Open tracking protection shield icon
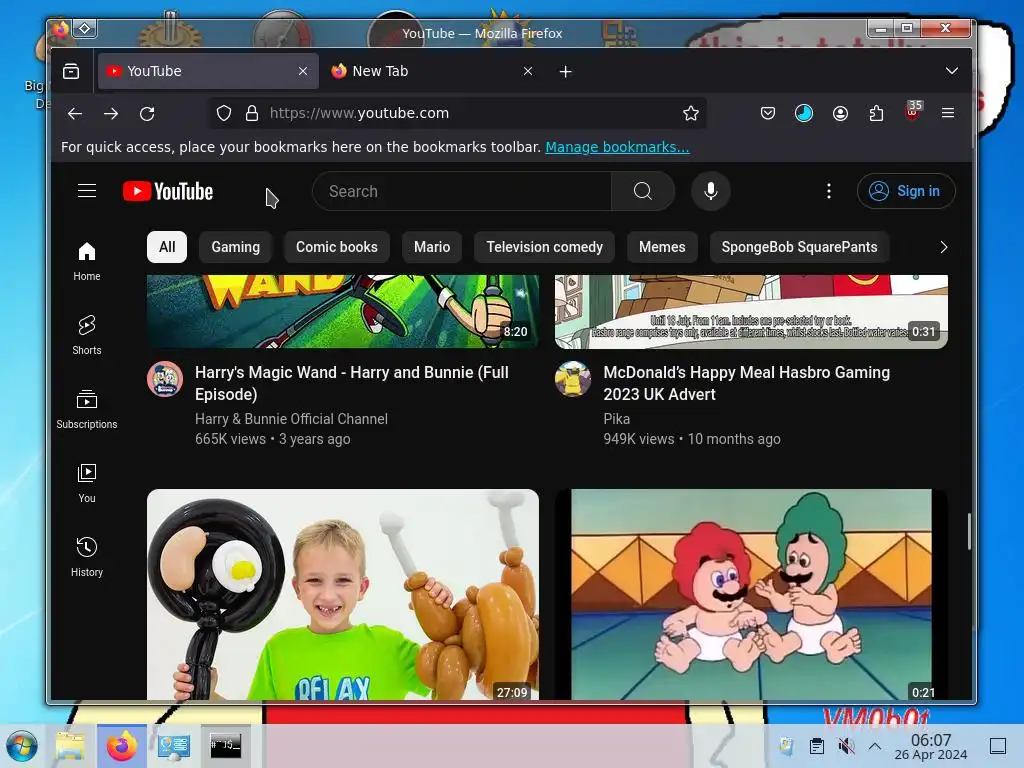Screen dimensions: 1024x768 [x=224, y=114]
